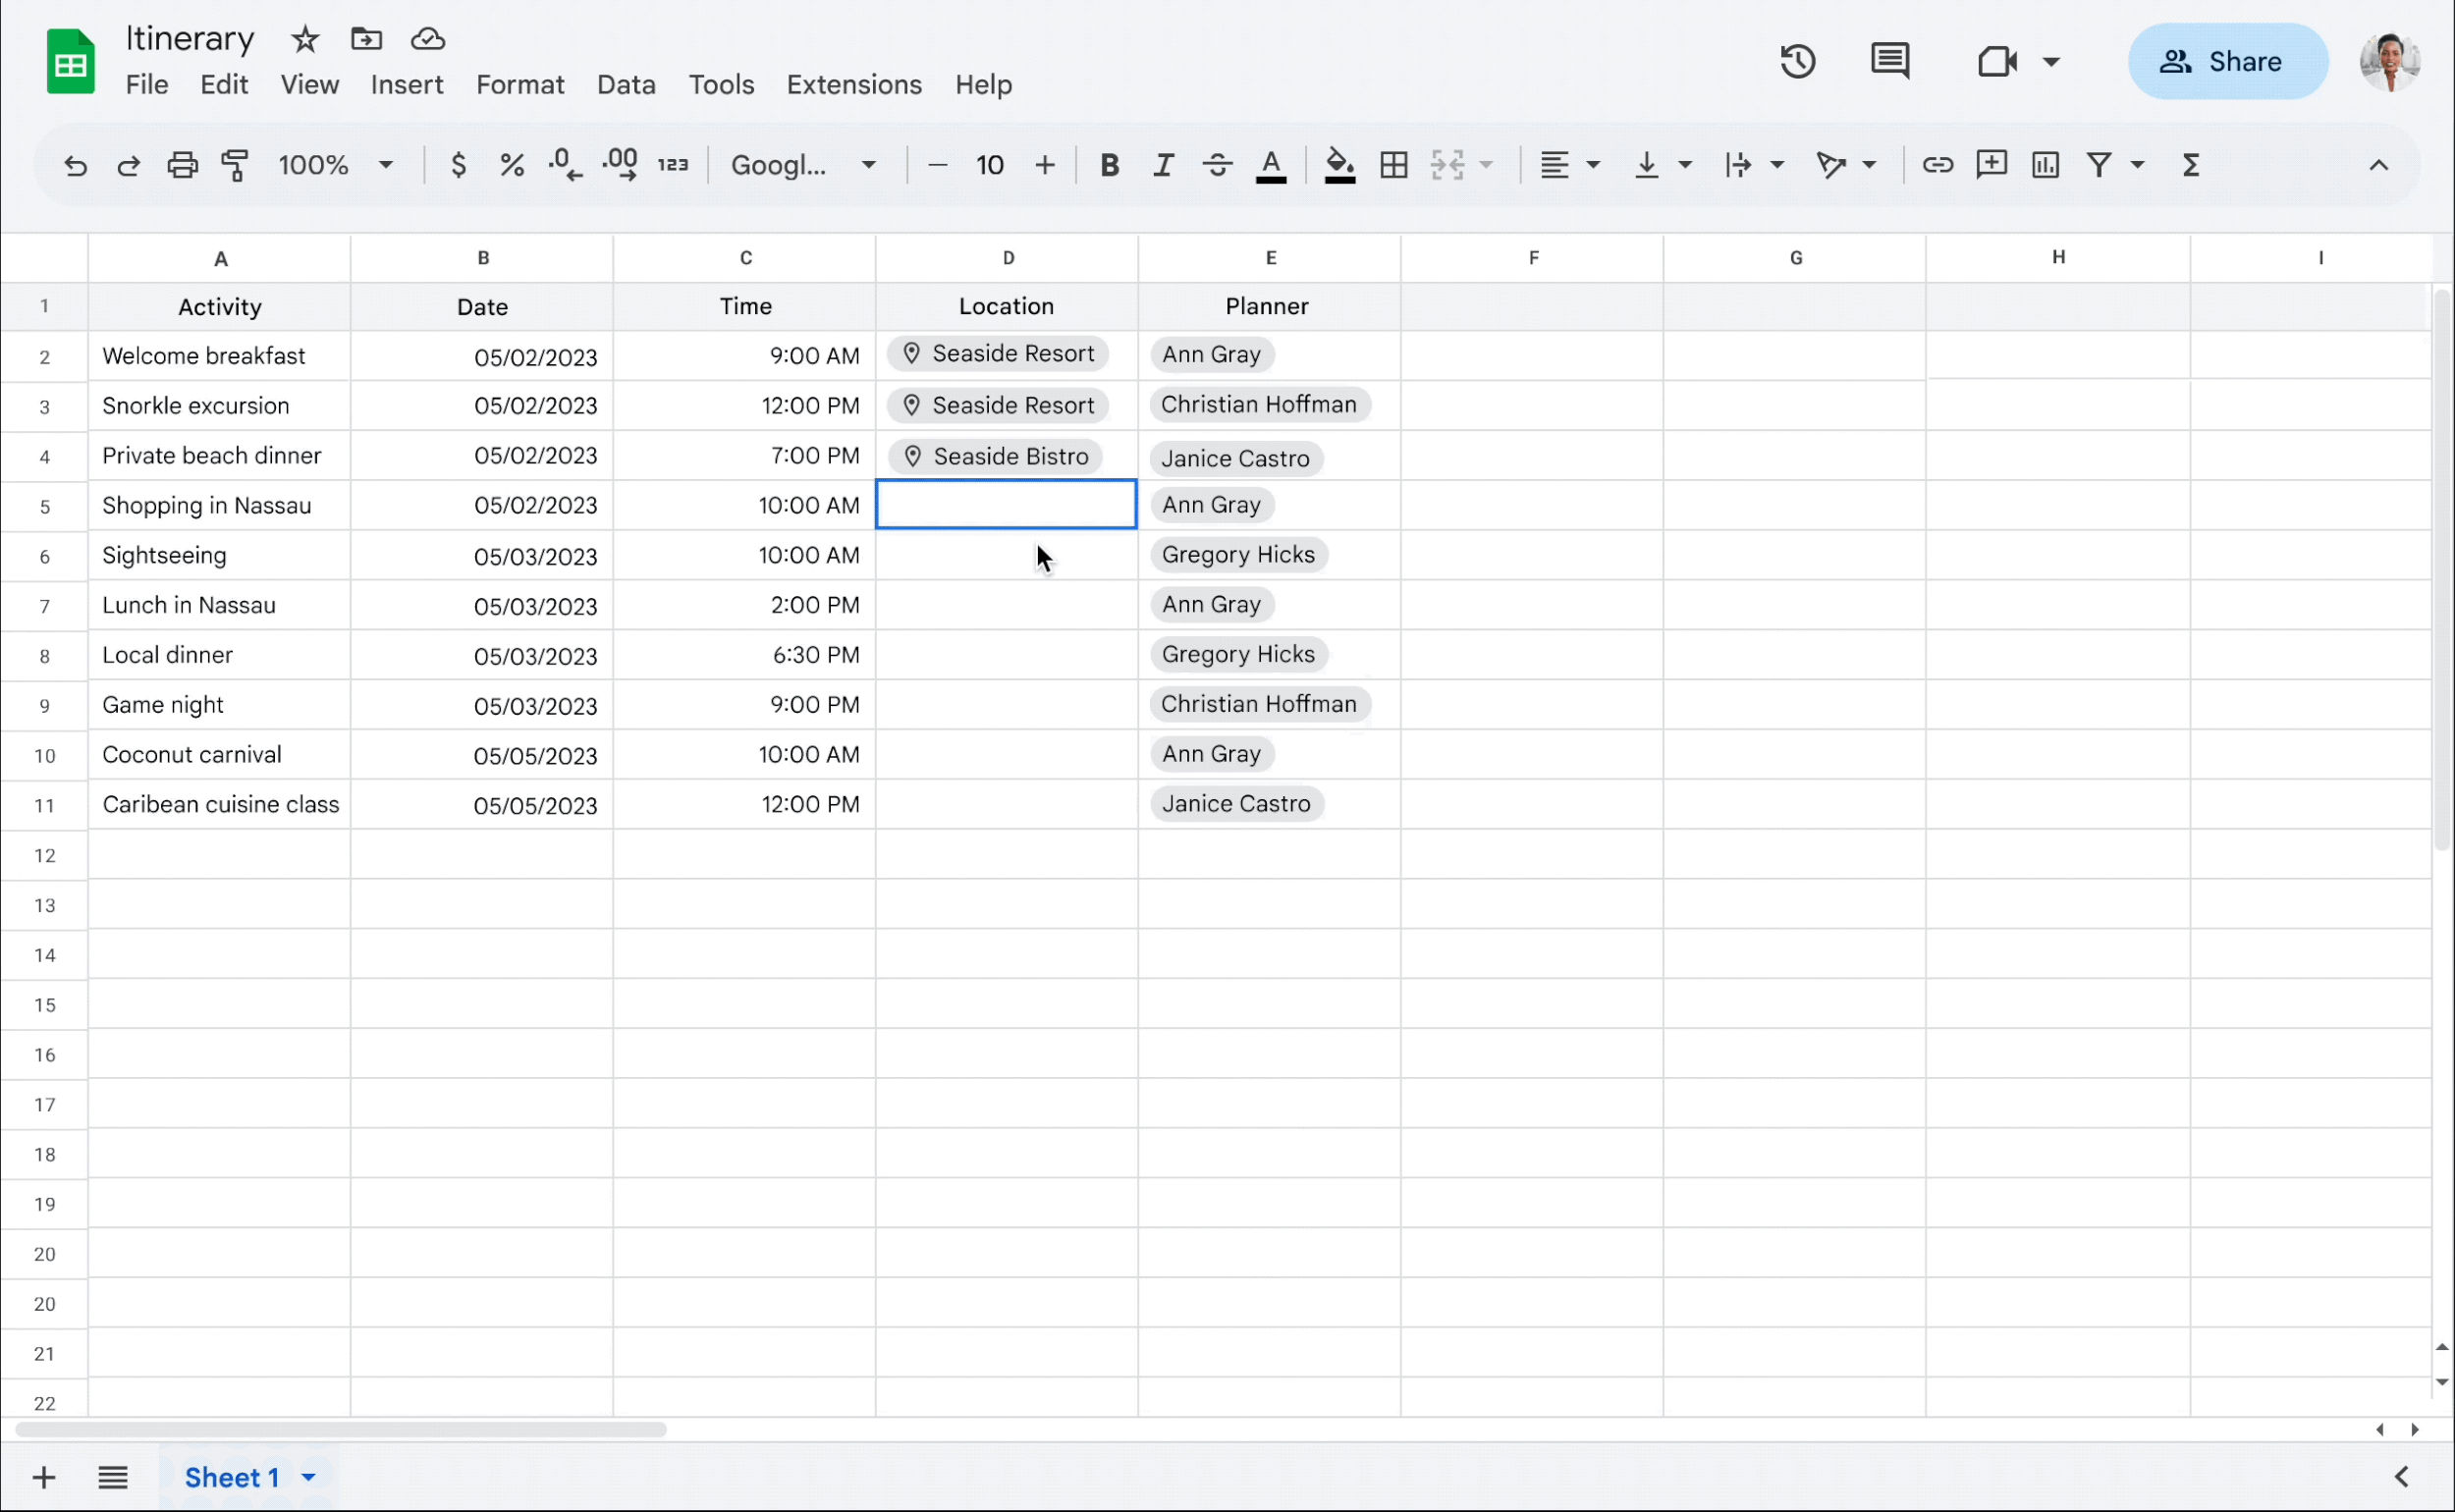Open the Sheet1 tab menu

point(309,1477)
